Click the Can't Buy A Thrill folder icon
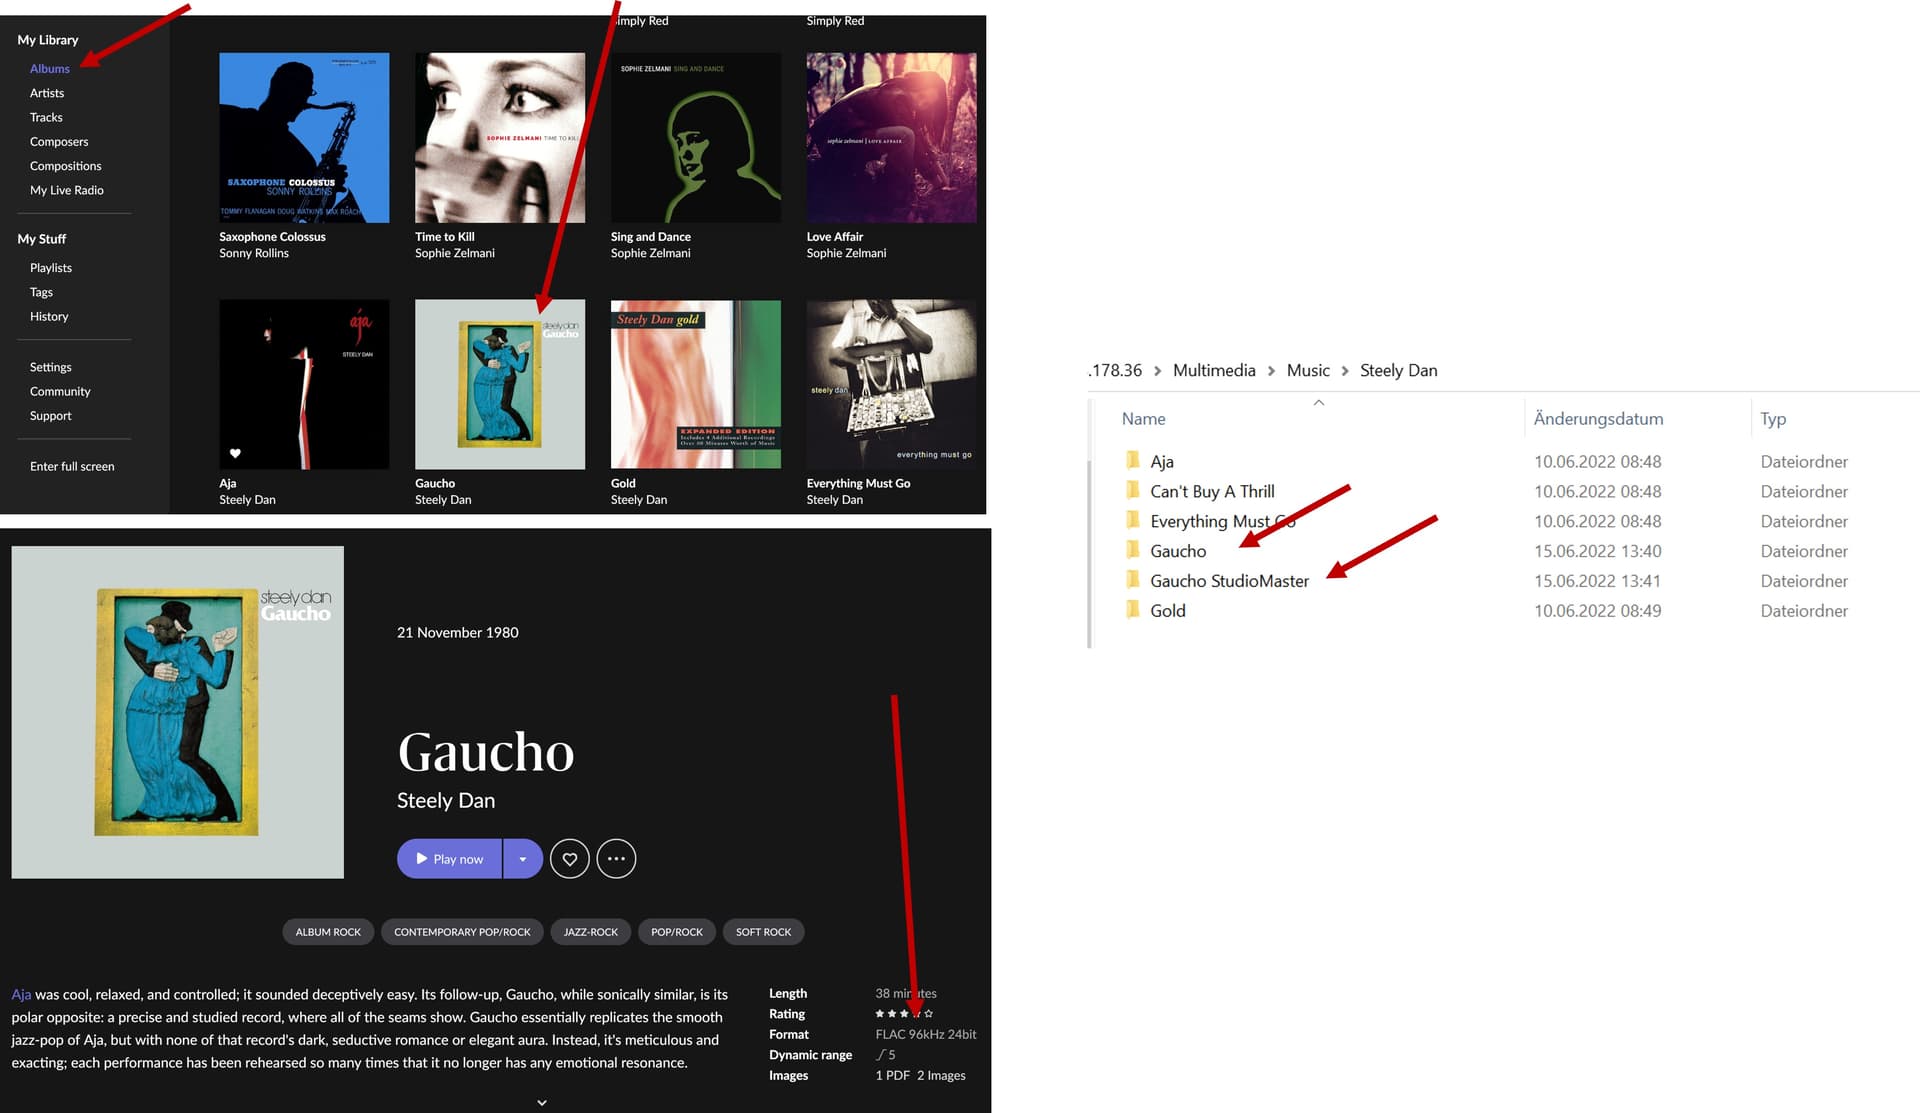The height and width of the screenshot is (1113, 1920). click(x=1133, y=491)
